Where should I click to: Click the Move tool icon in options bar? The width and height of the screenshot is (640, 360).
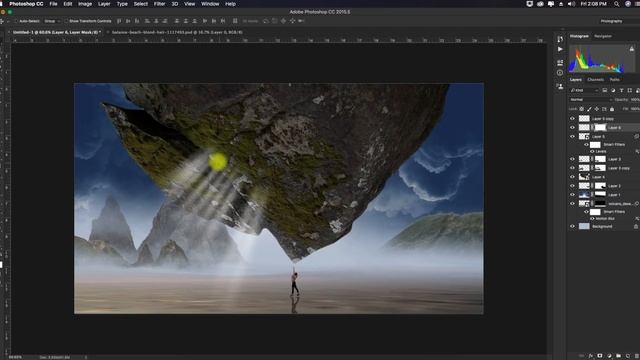tap(2, 21)
